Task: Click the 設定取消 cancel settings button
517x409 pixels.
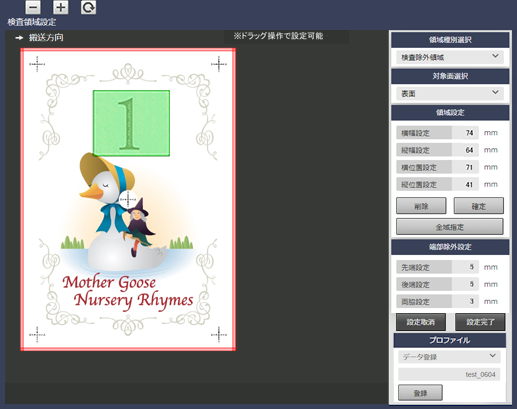Action: (x=421, y=322)
